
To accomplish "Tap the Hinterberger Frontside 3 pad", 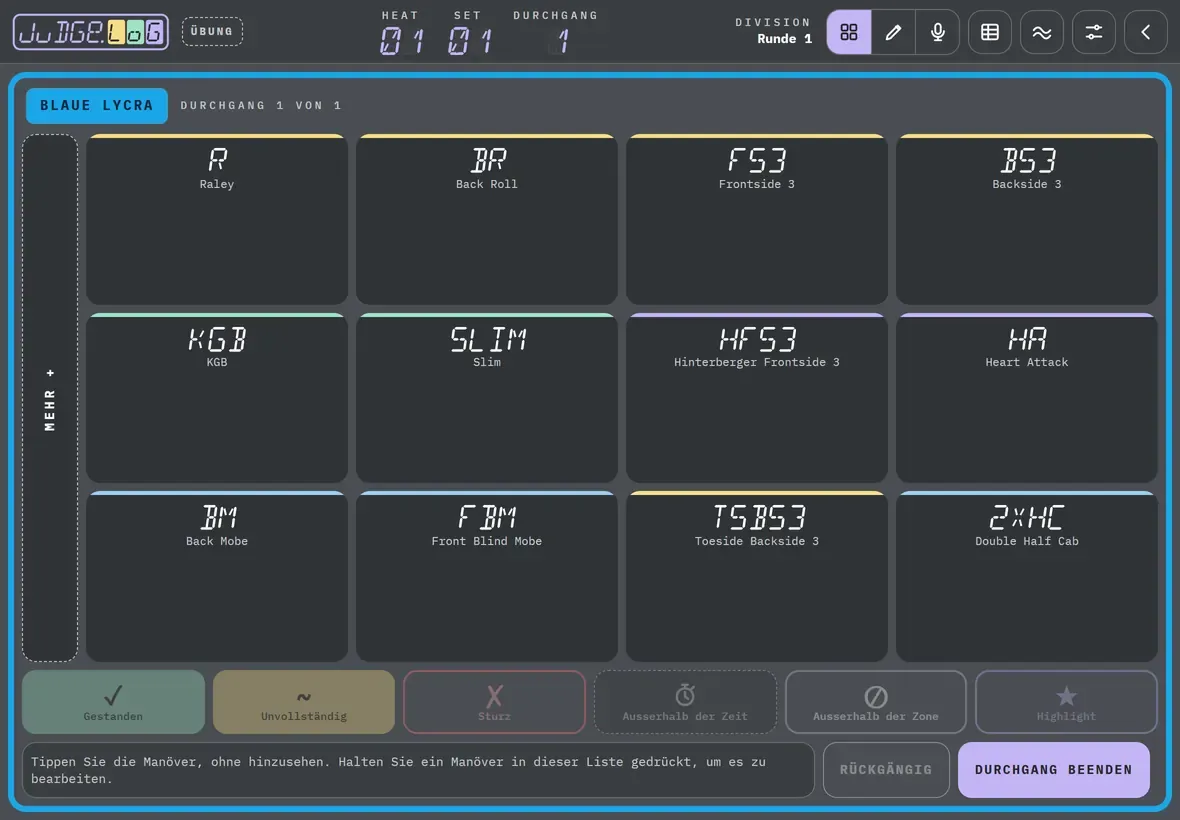I will (x=756, y=398).
